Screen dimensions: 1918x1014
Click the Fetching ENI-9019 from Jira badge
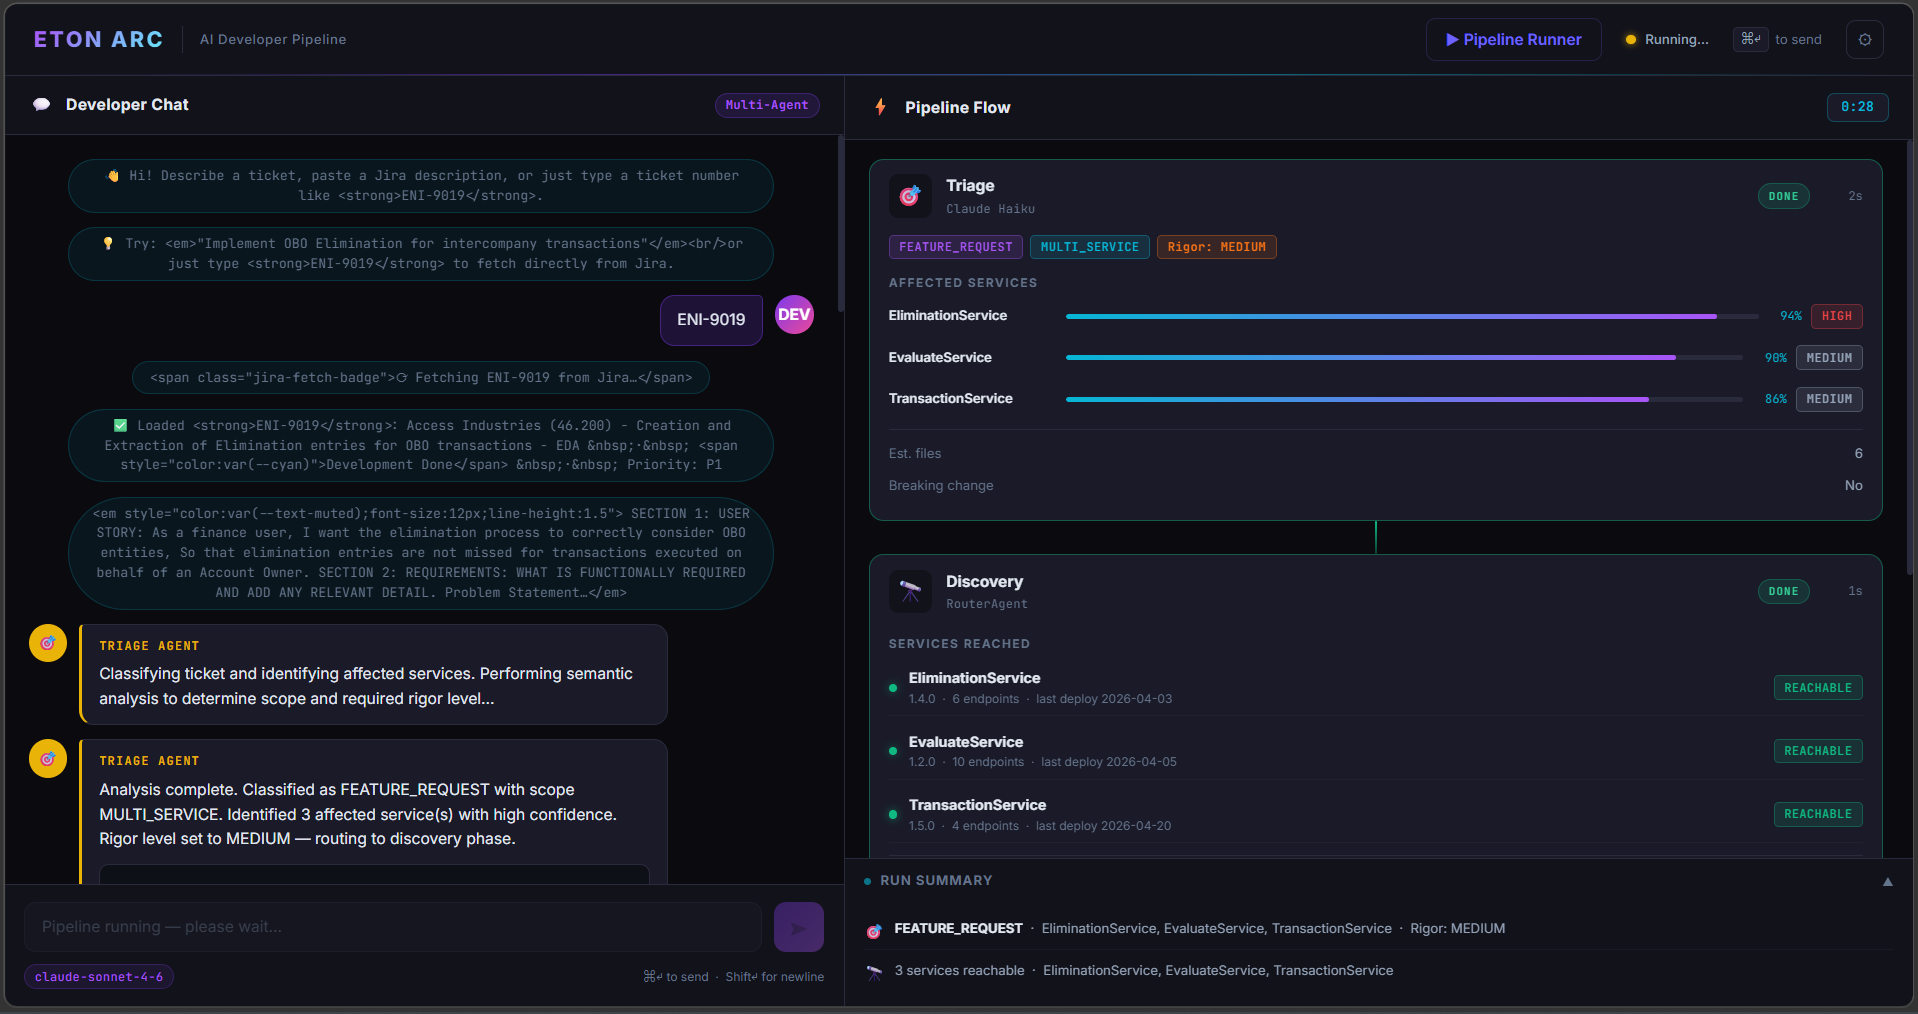pos(421,378)
